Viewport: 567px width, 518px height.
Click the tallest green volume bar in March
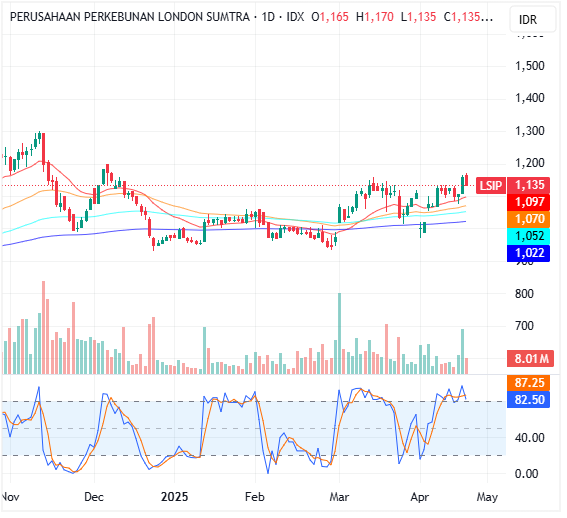pos(340,334)
